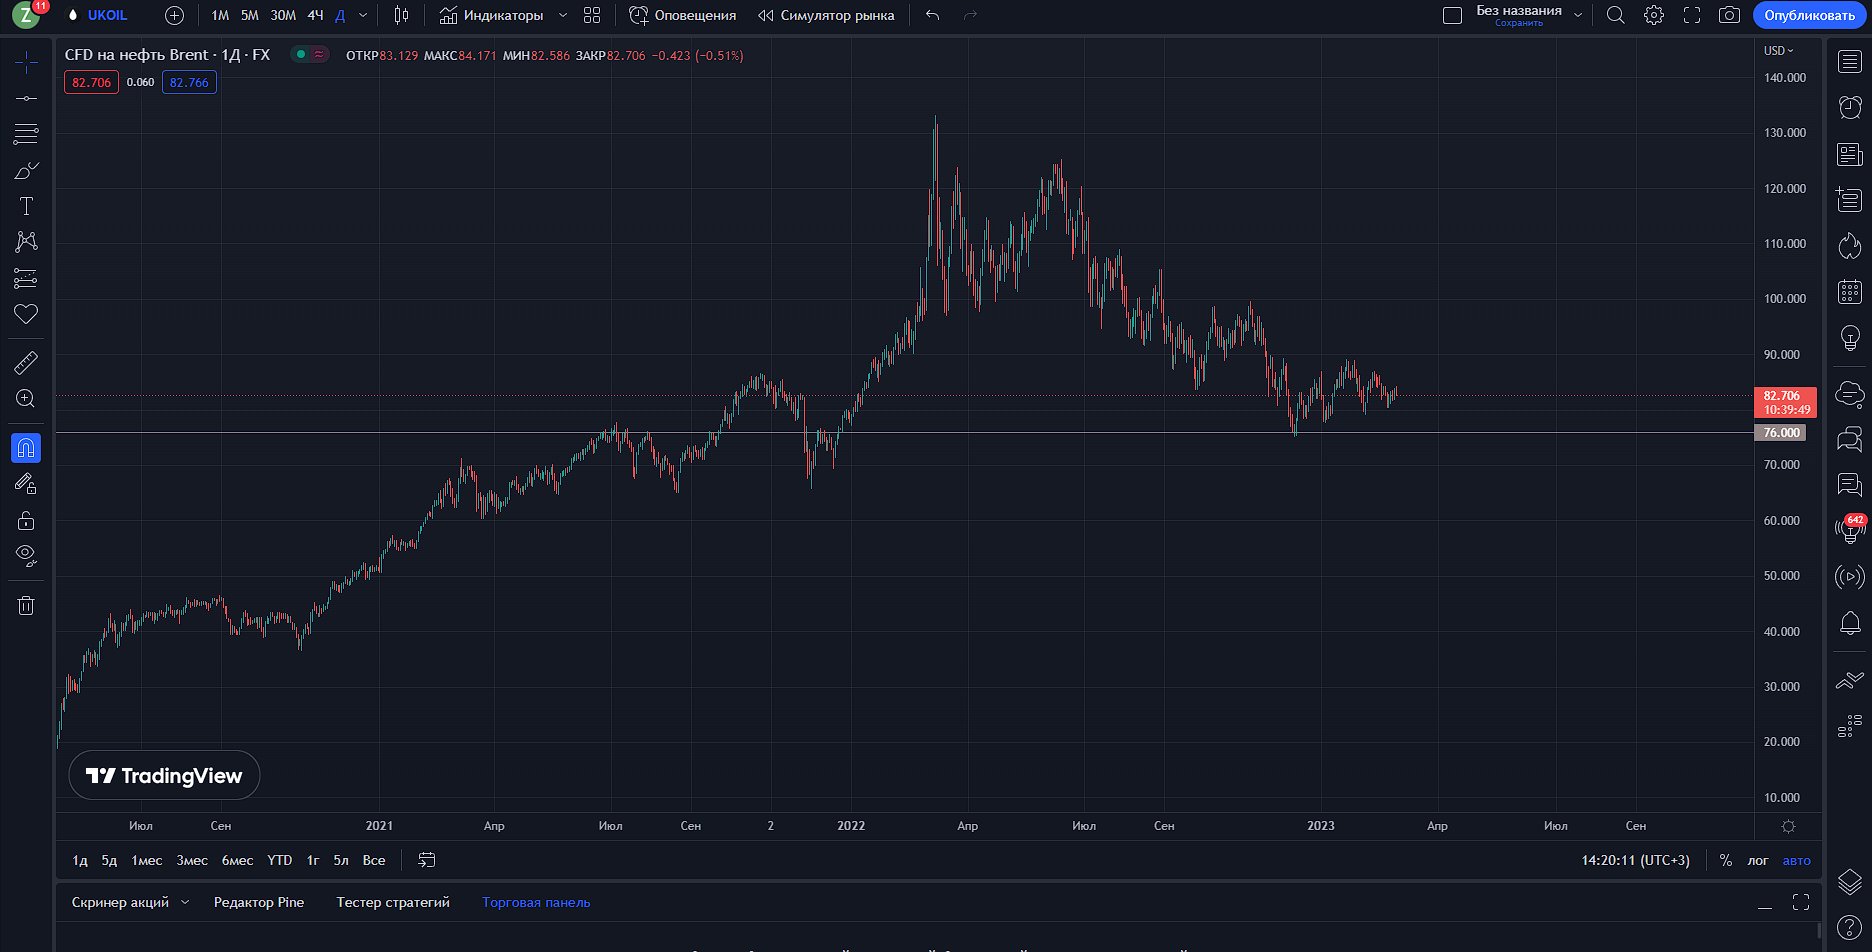Toggle logarithmic scale 'лог'
Image resolution: width=1872 pixels, height=952 pixels.
(x=1758, y=860)
